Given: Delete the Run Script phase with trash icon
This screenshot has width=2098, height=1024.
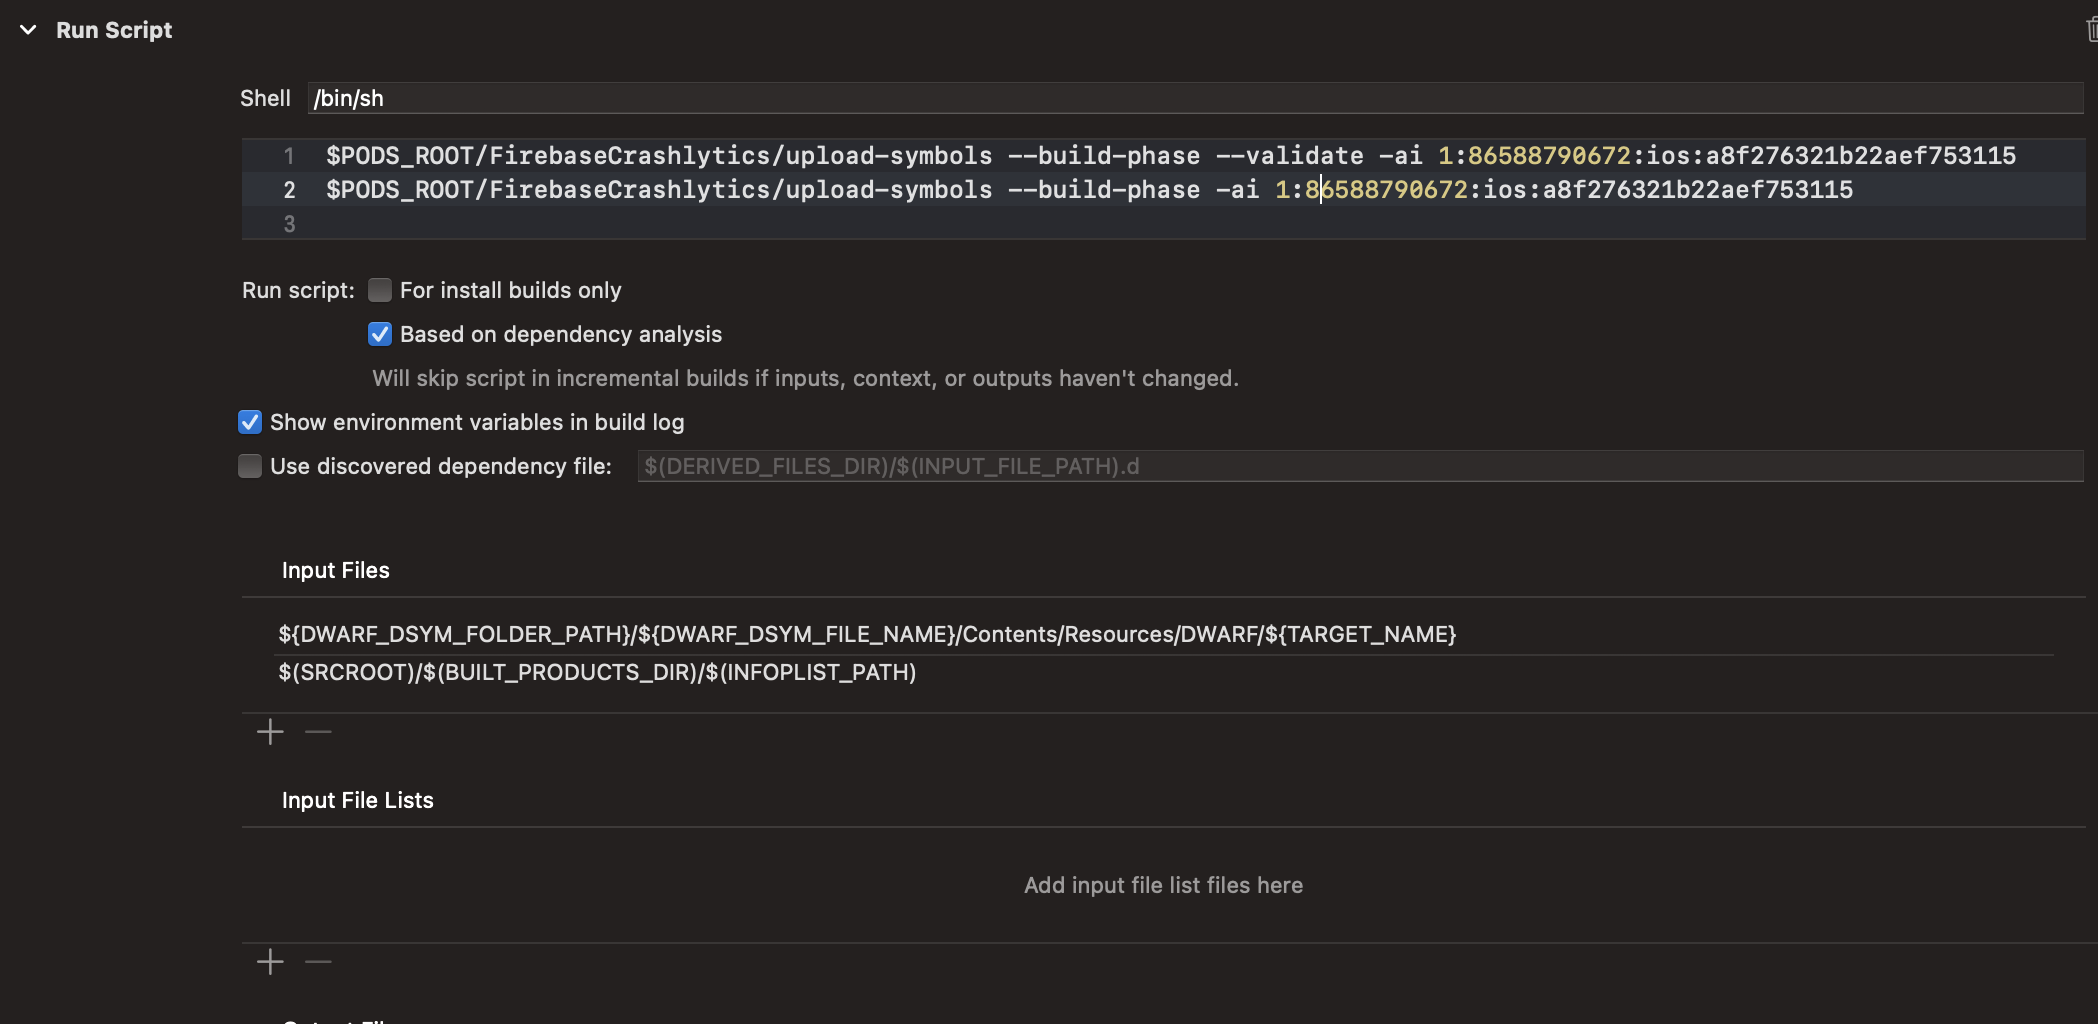Looking at the screenshot, I should 2091,30.
